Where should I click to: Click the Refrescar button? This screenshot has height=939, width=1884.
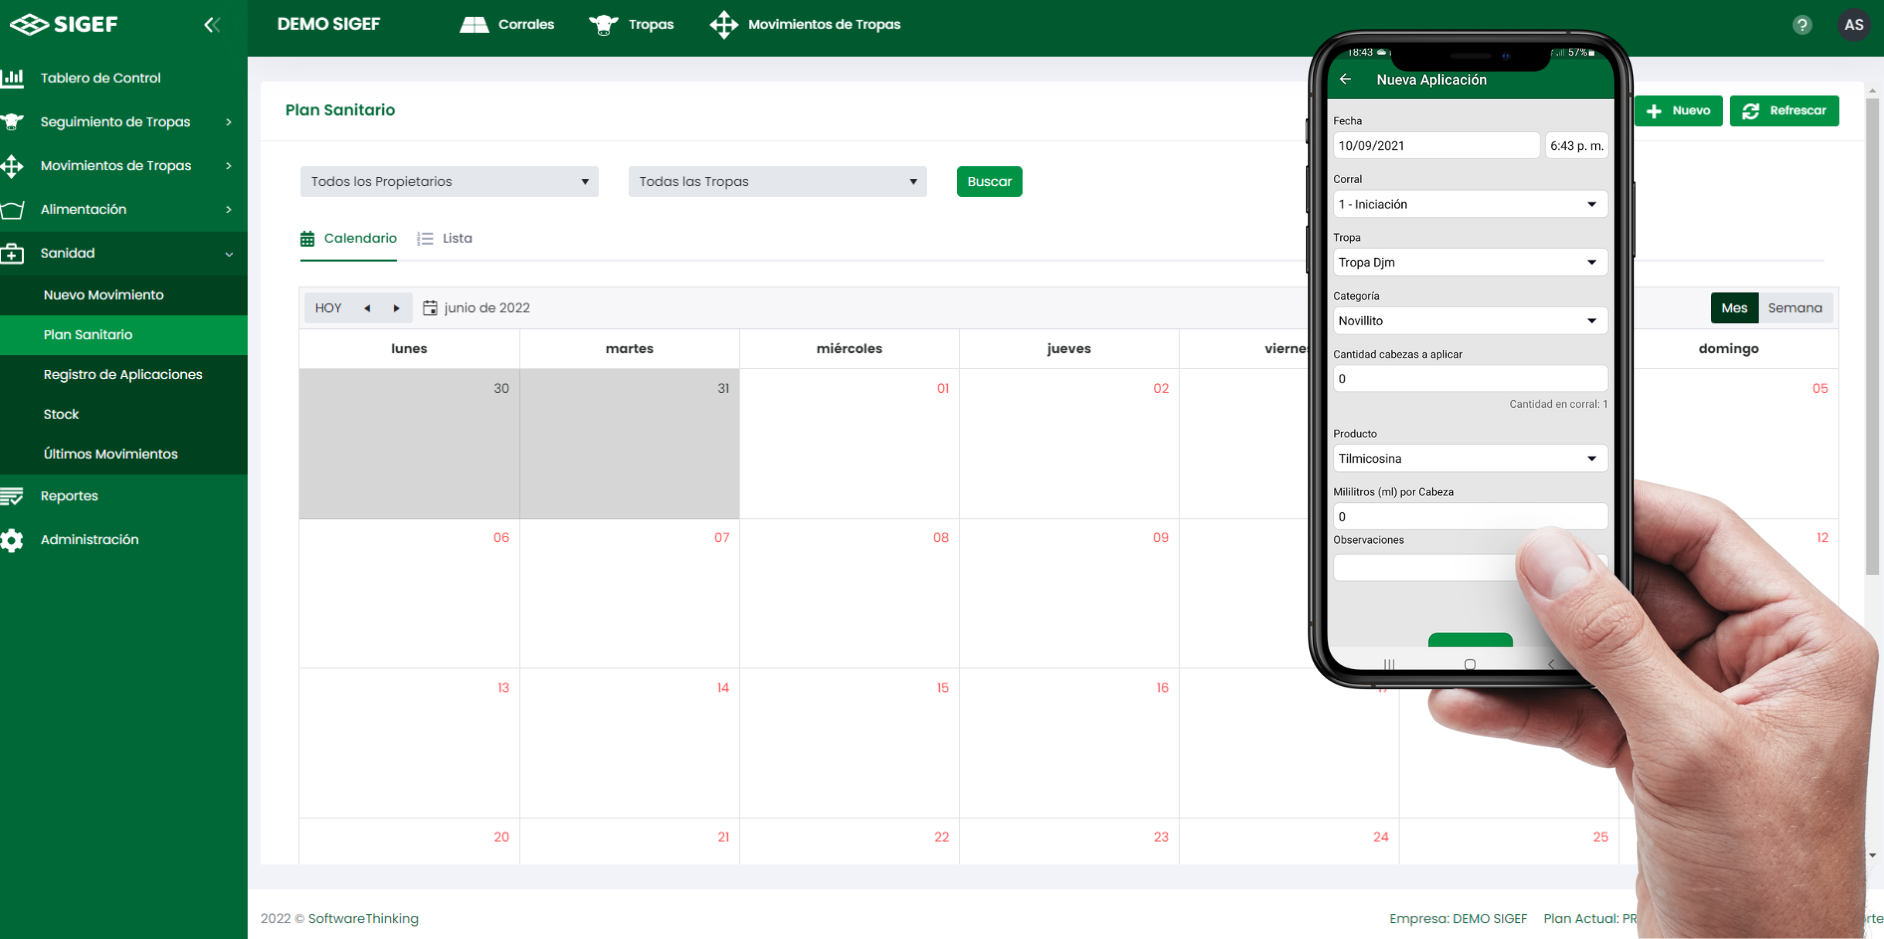tap(1784, 111)
